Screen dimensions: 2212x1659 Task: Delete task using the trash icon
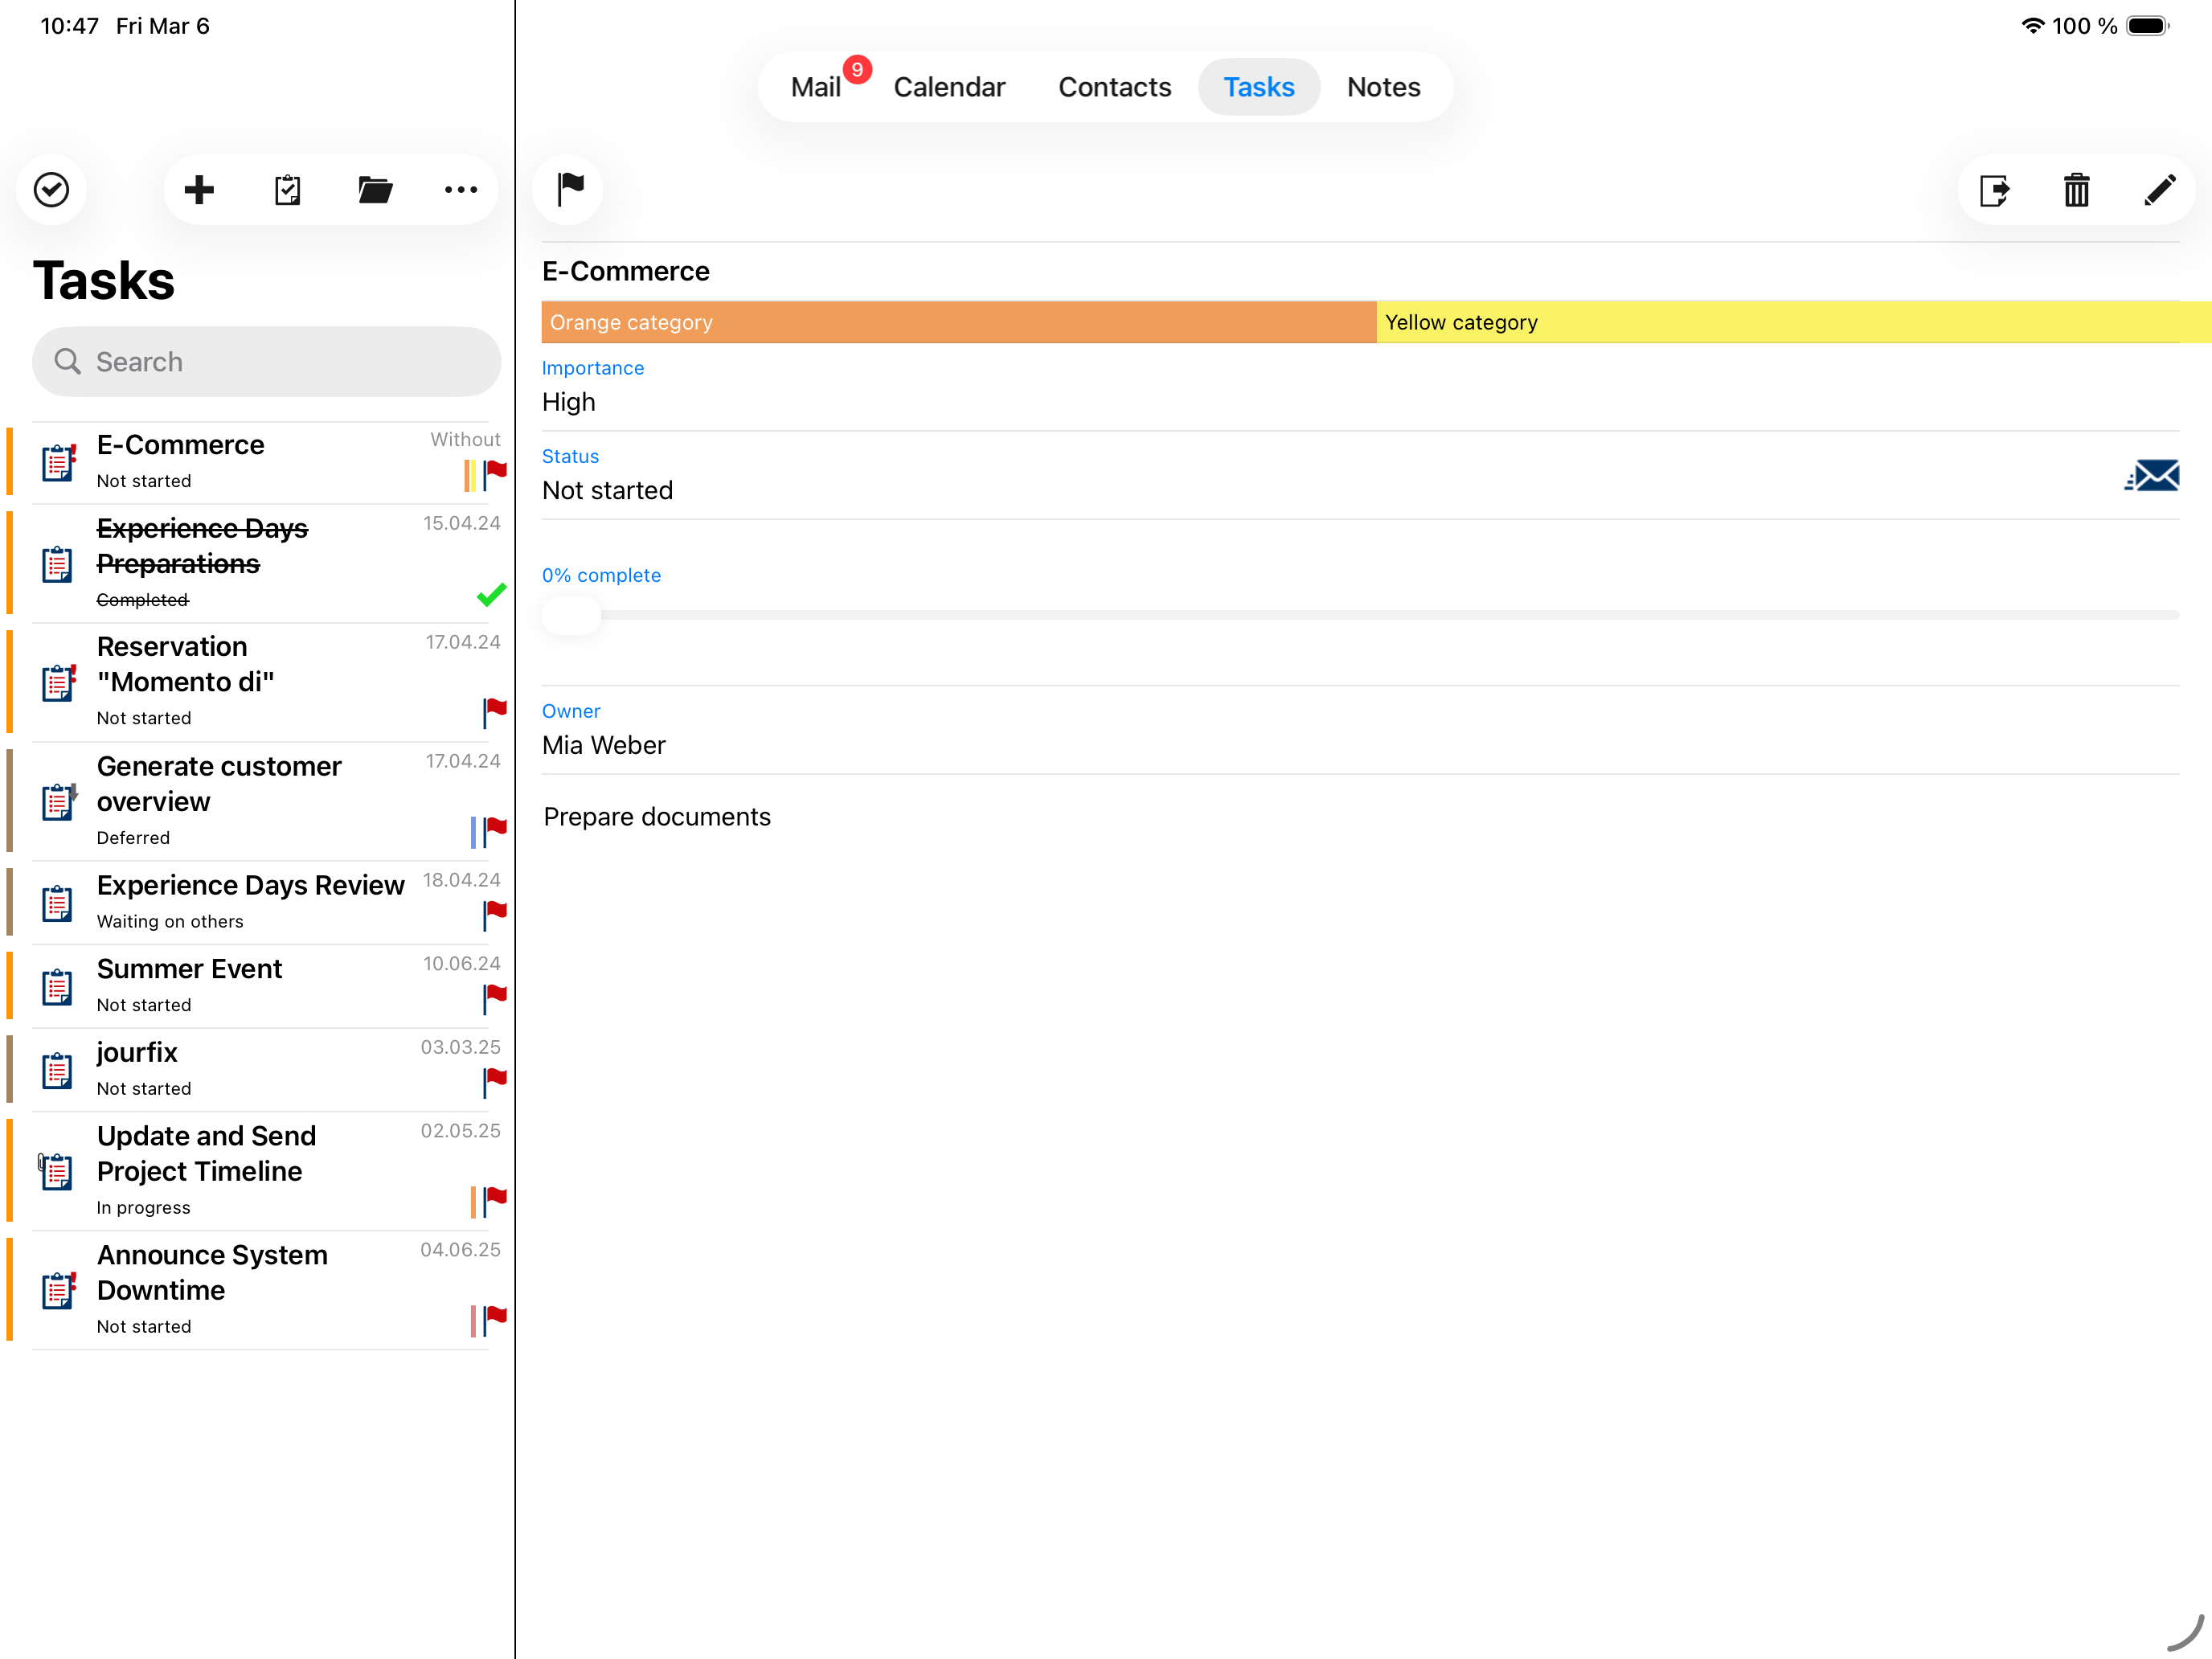2077,190
